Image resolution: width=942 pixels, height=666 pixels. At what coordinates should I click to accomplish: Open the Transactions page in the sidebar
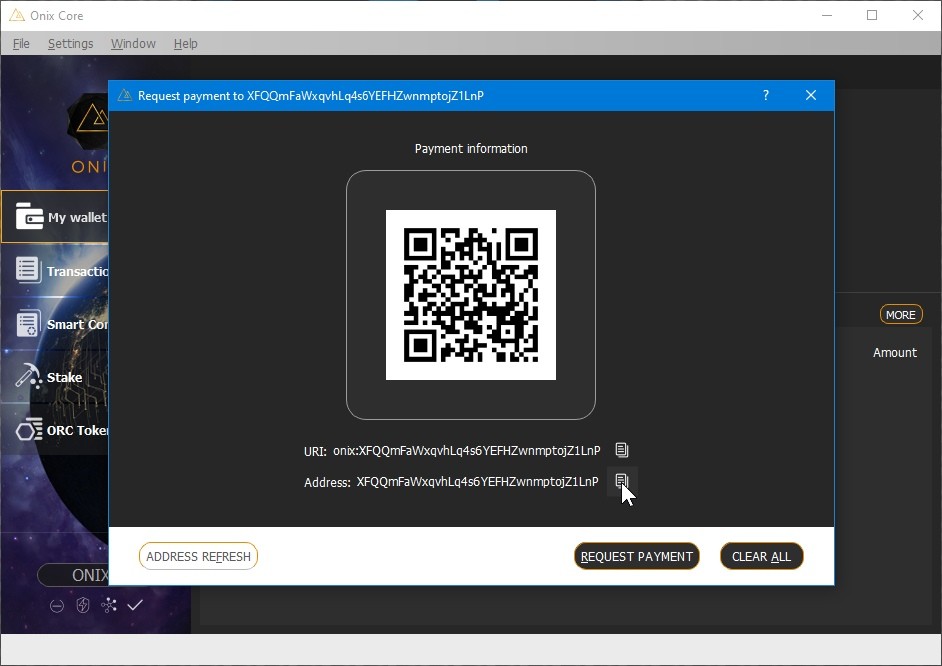coord(55,271)
